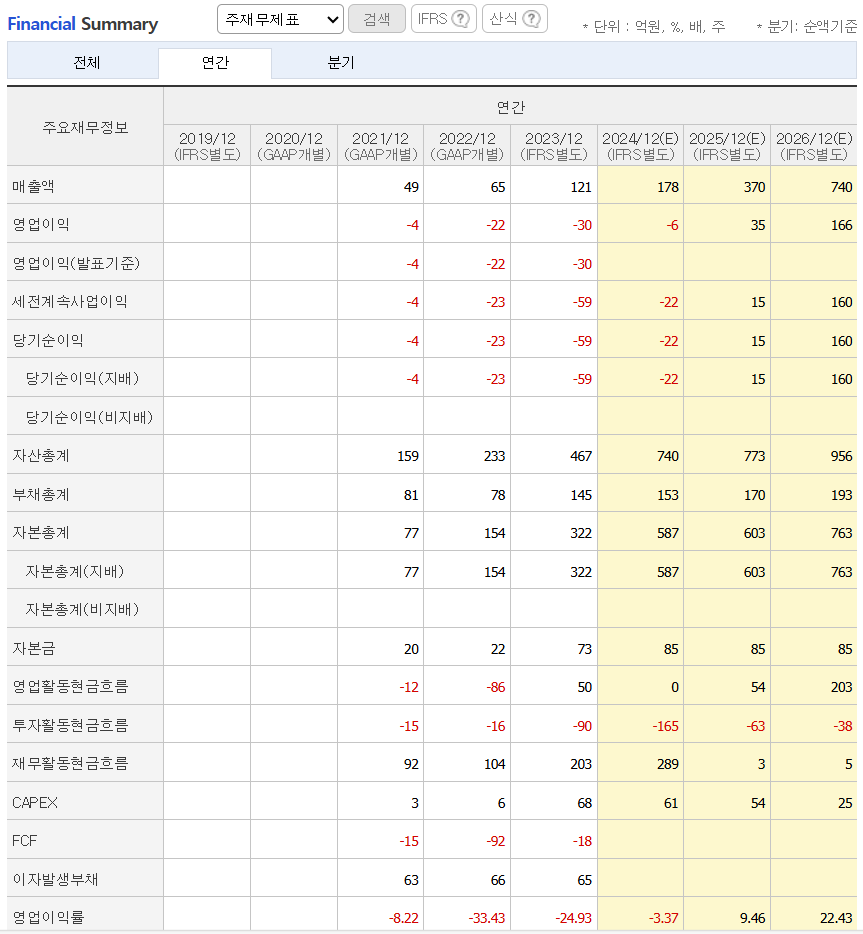
Task: Click the FCF row label
Action: 24,840
